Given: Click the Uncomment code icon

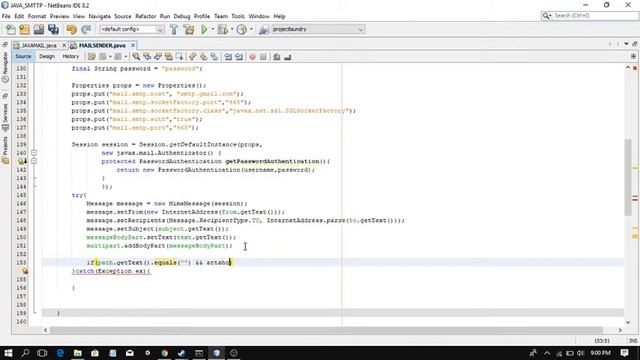Looking at the screenshot, I should 288,57.
